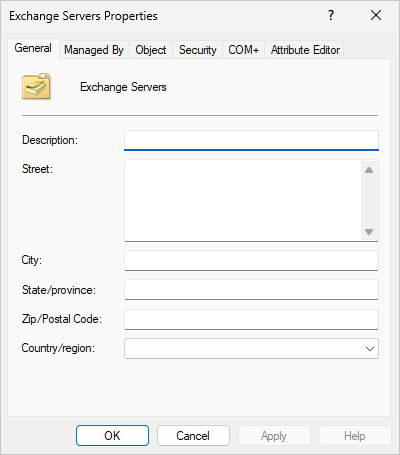The height and width of the screenshot is (455, 400).
Task: Click the Street box scroll down arrow
Action: tap(369, 231)
